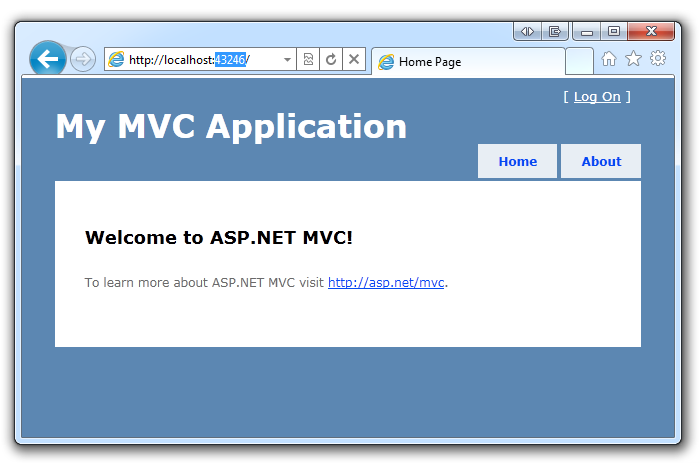The image size is (700, 463).
Task: Click the title bar icon beside minimize
Action: tap(554, 31)
